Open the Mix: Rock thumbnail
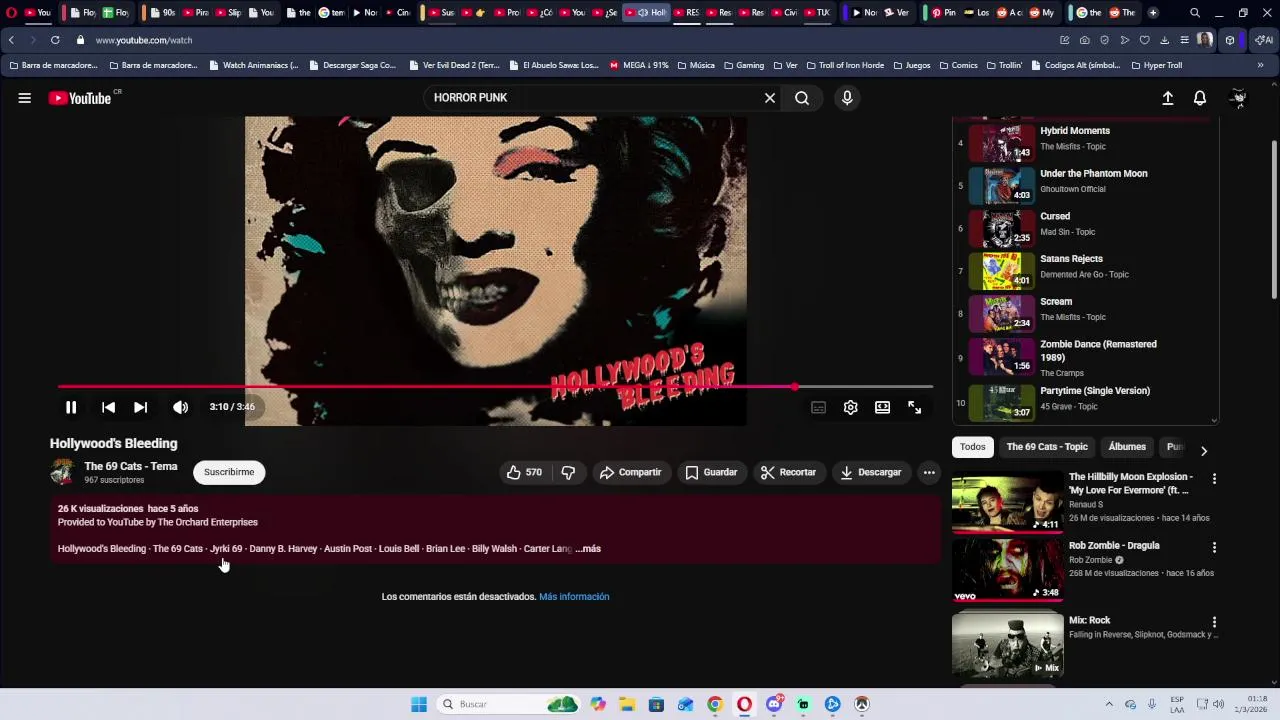The image size is (1280, 720). pos(1007,644)
